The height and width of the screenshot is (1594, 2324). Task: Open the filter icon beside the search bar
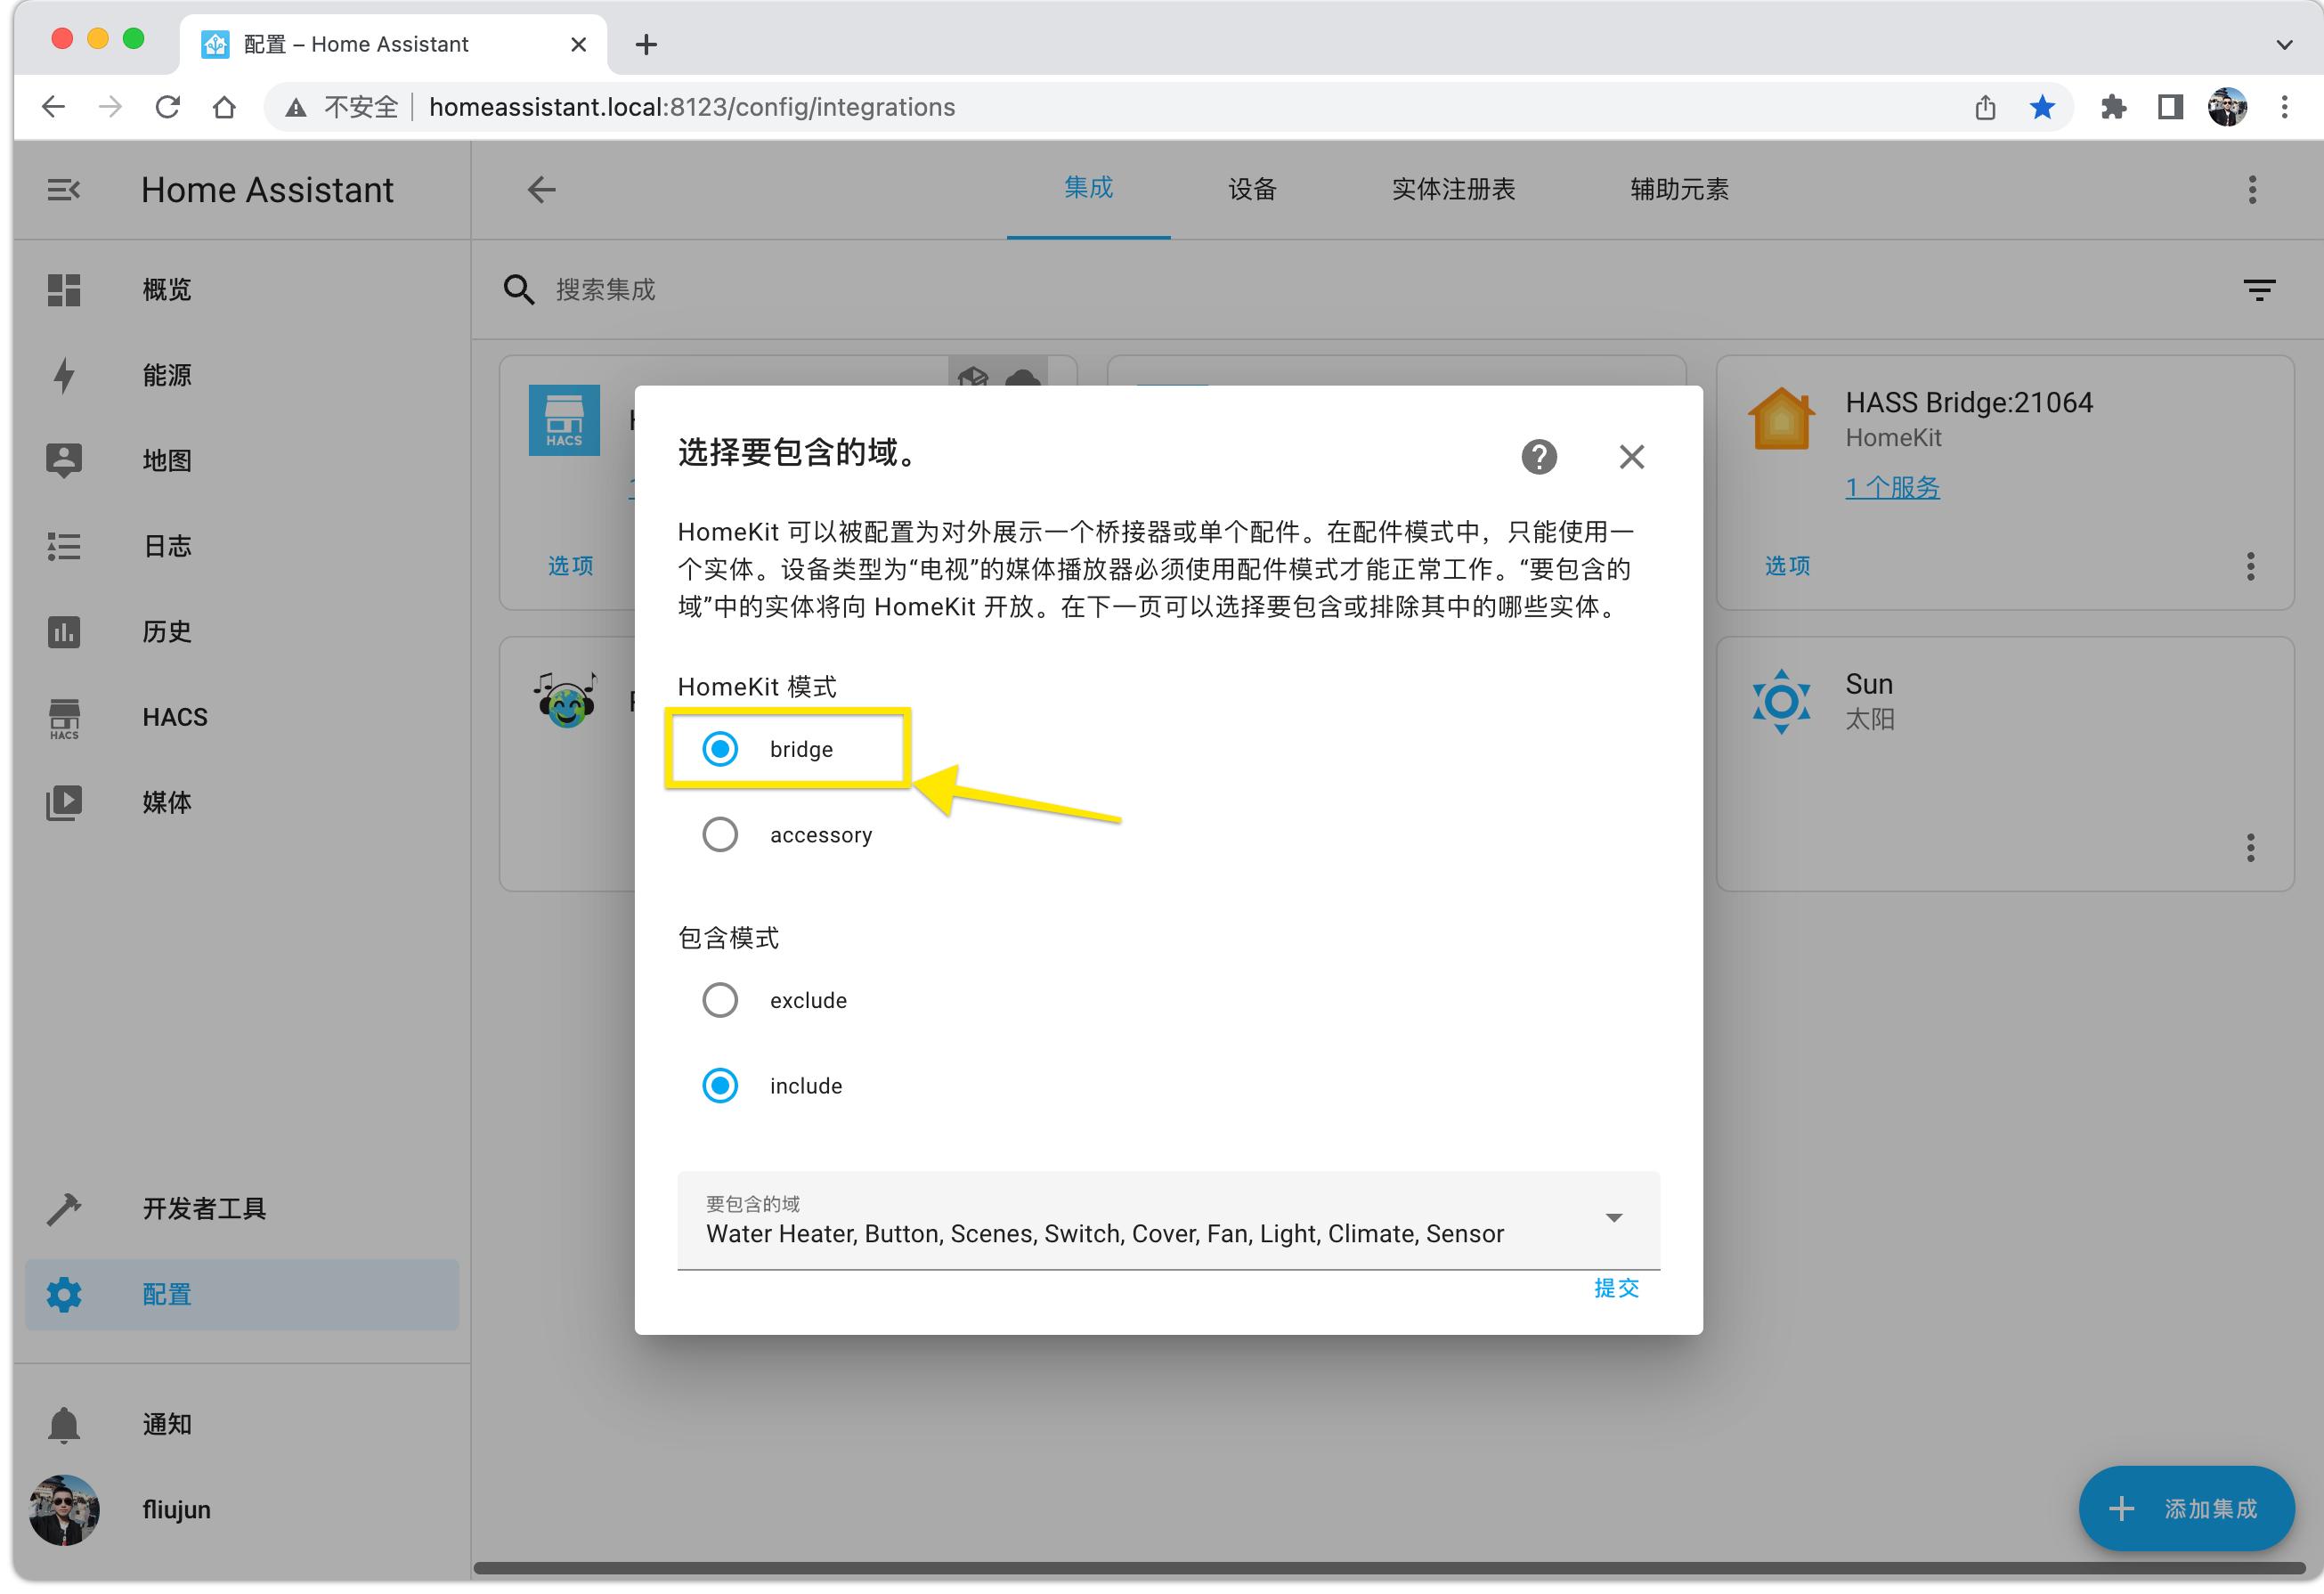[x=2259, y=289]
